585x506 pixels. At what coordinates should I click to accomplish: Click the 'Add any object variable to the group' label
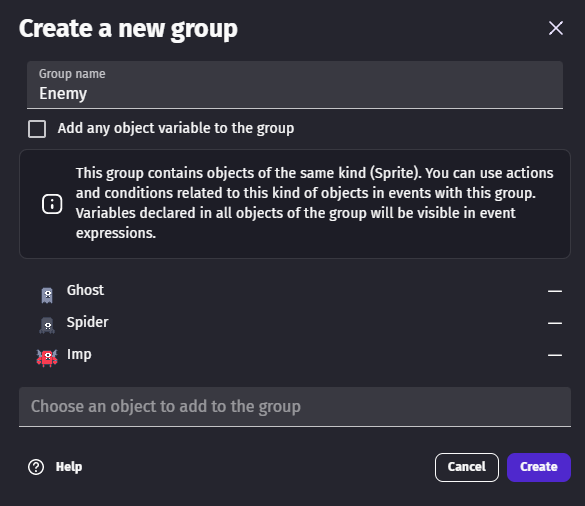(x=176, y=128)
